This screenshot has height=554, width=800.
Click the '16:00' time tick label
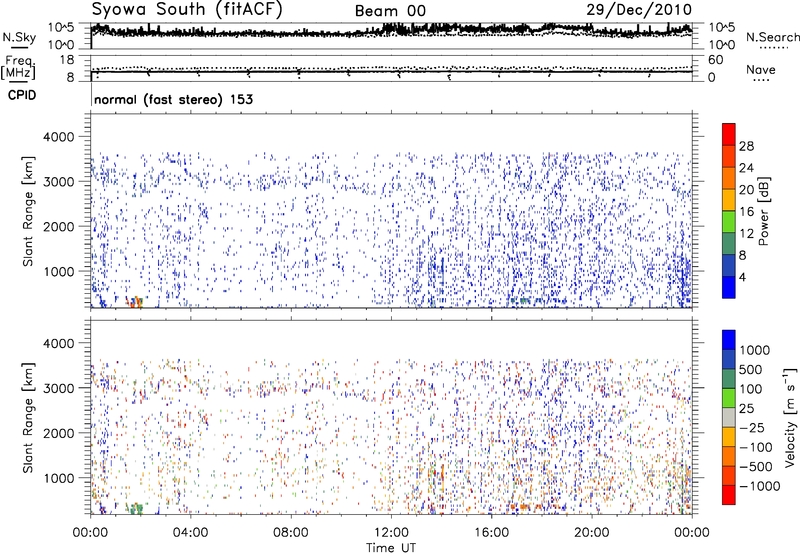tap(491, 533)
